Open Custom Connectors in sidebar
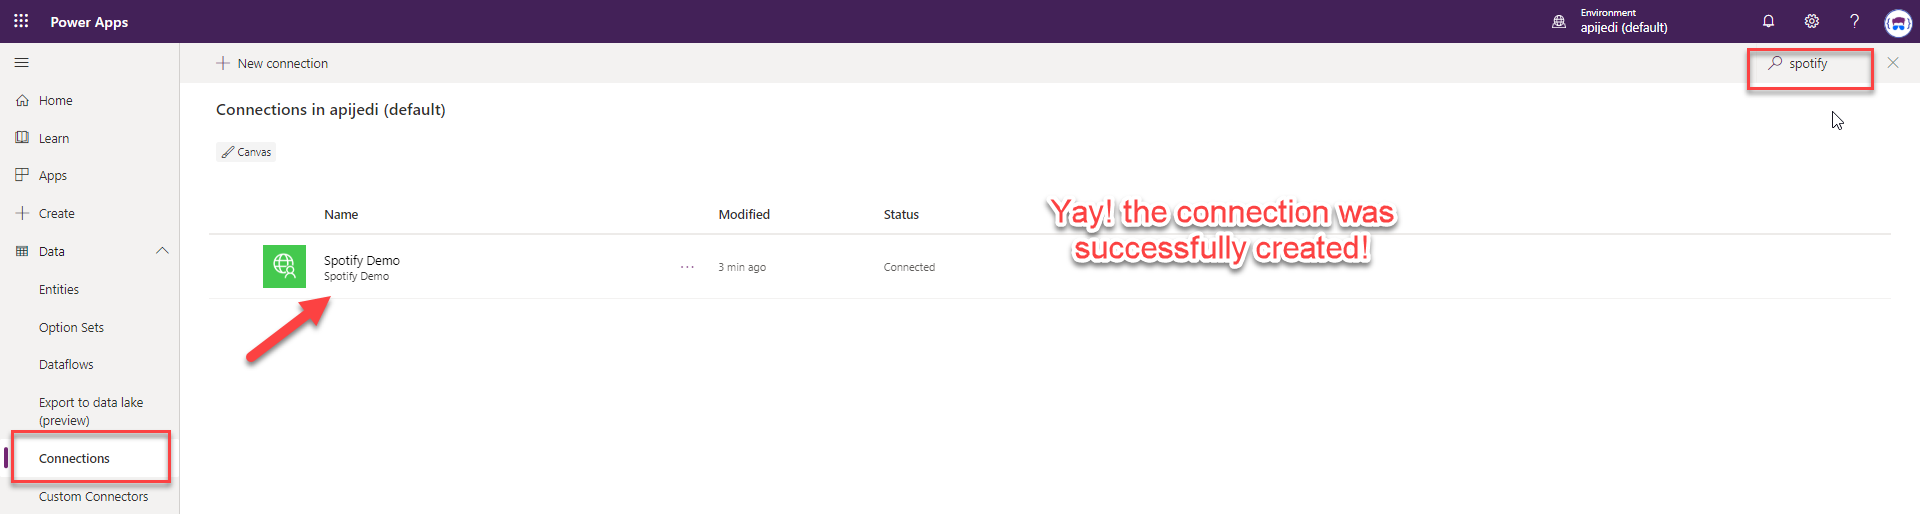This screenshot has width=1920, height=514. click(x=93, y=497)
